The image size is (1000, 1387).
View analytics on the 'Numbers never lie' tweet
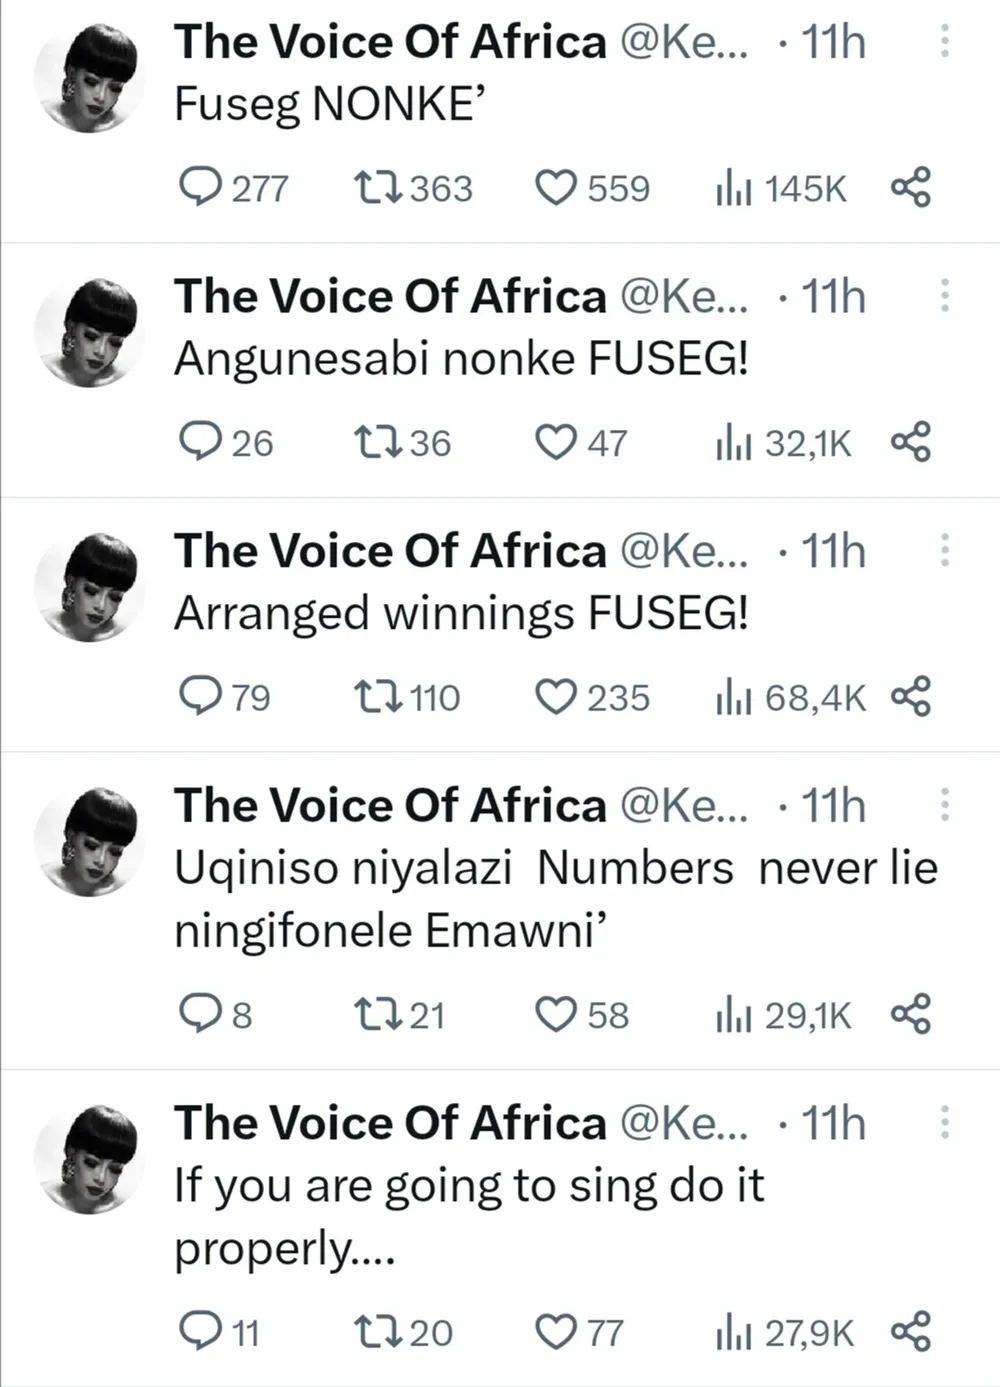pos(733,1015)
